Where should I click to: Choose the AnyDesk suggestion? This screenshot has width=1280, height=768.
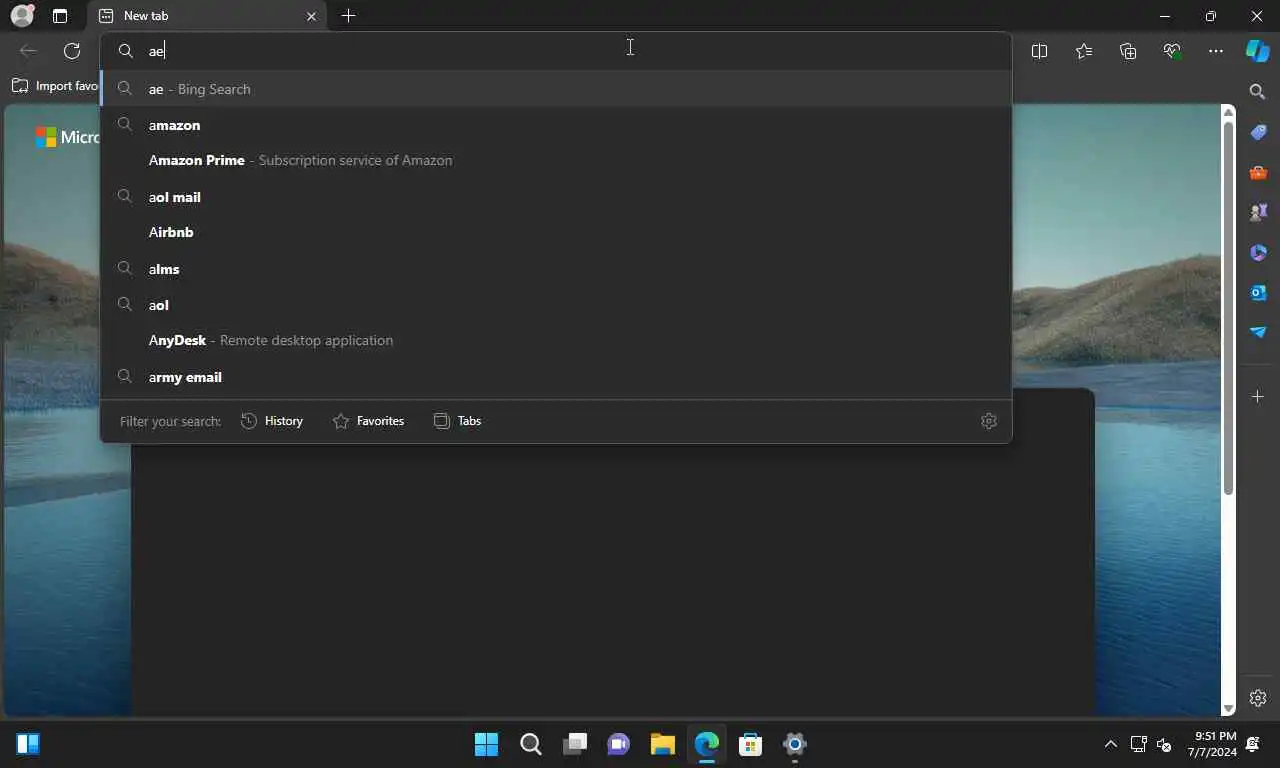[x=556, y=340]
